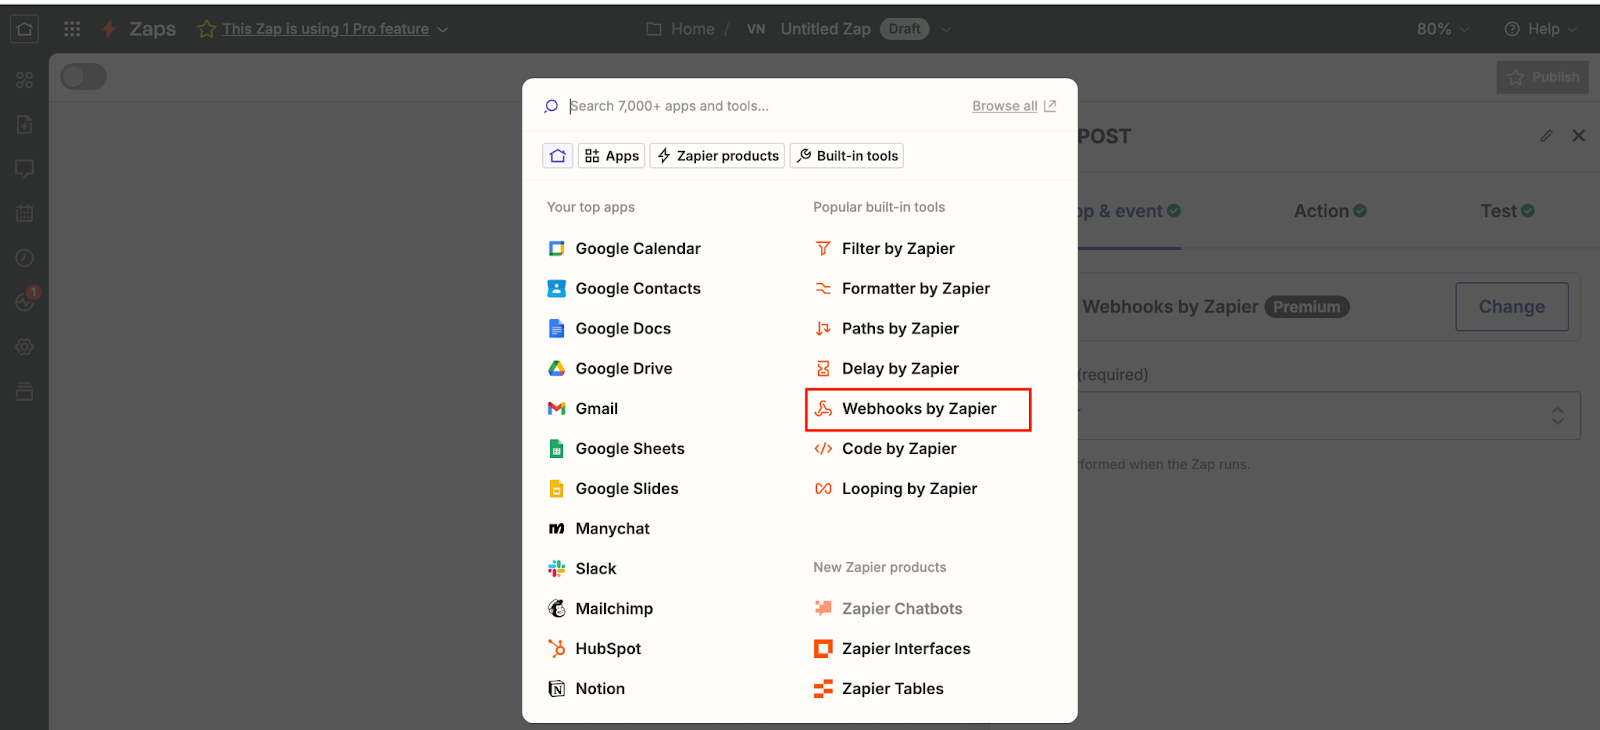
Task: Click the calendar icon in left sidebar
Action: pyautogui.click(x=25, y=213)
